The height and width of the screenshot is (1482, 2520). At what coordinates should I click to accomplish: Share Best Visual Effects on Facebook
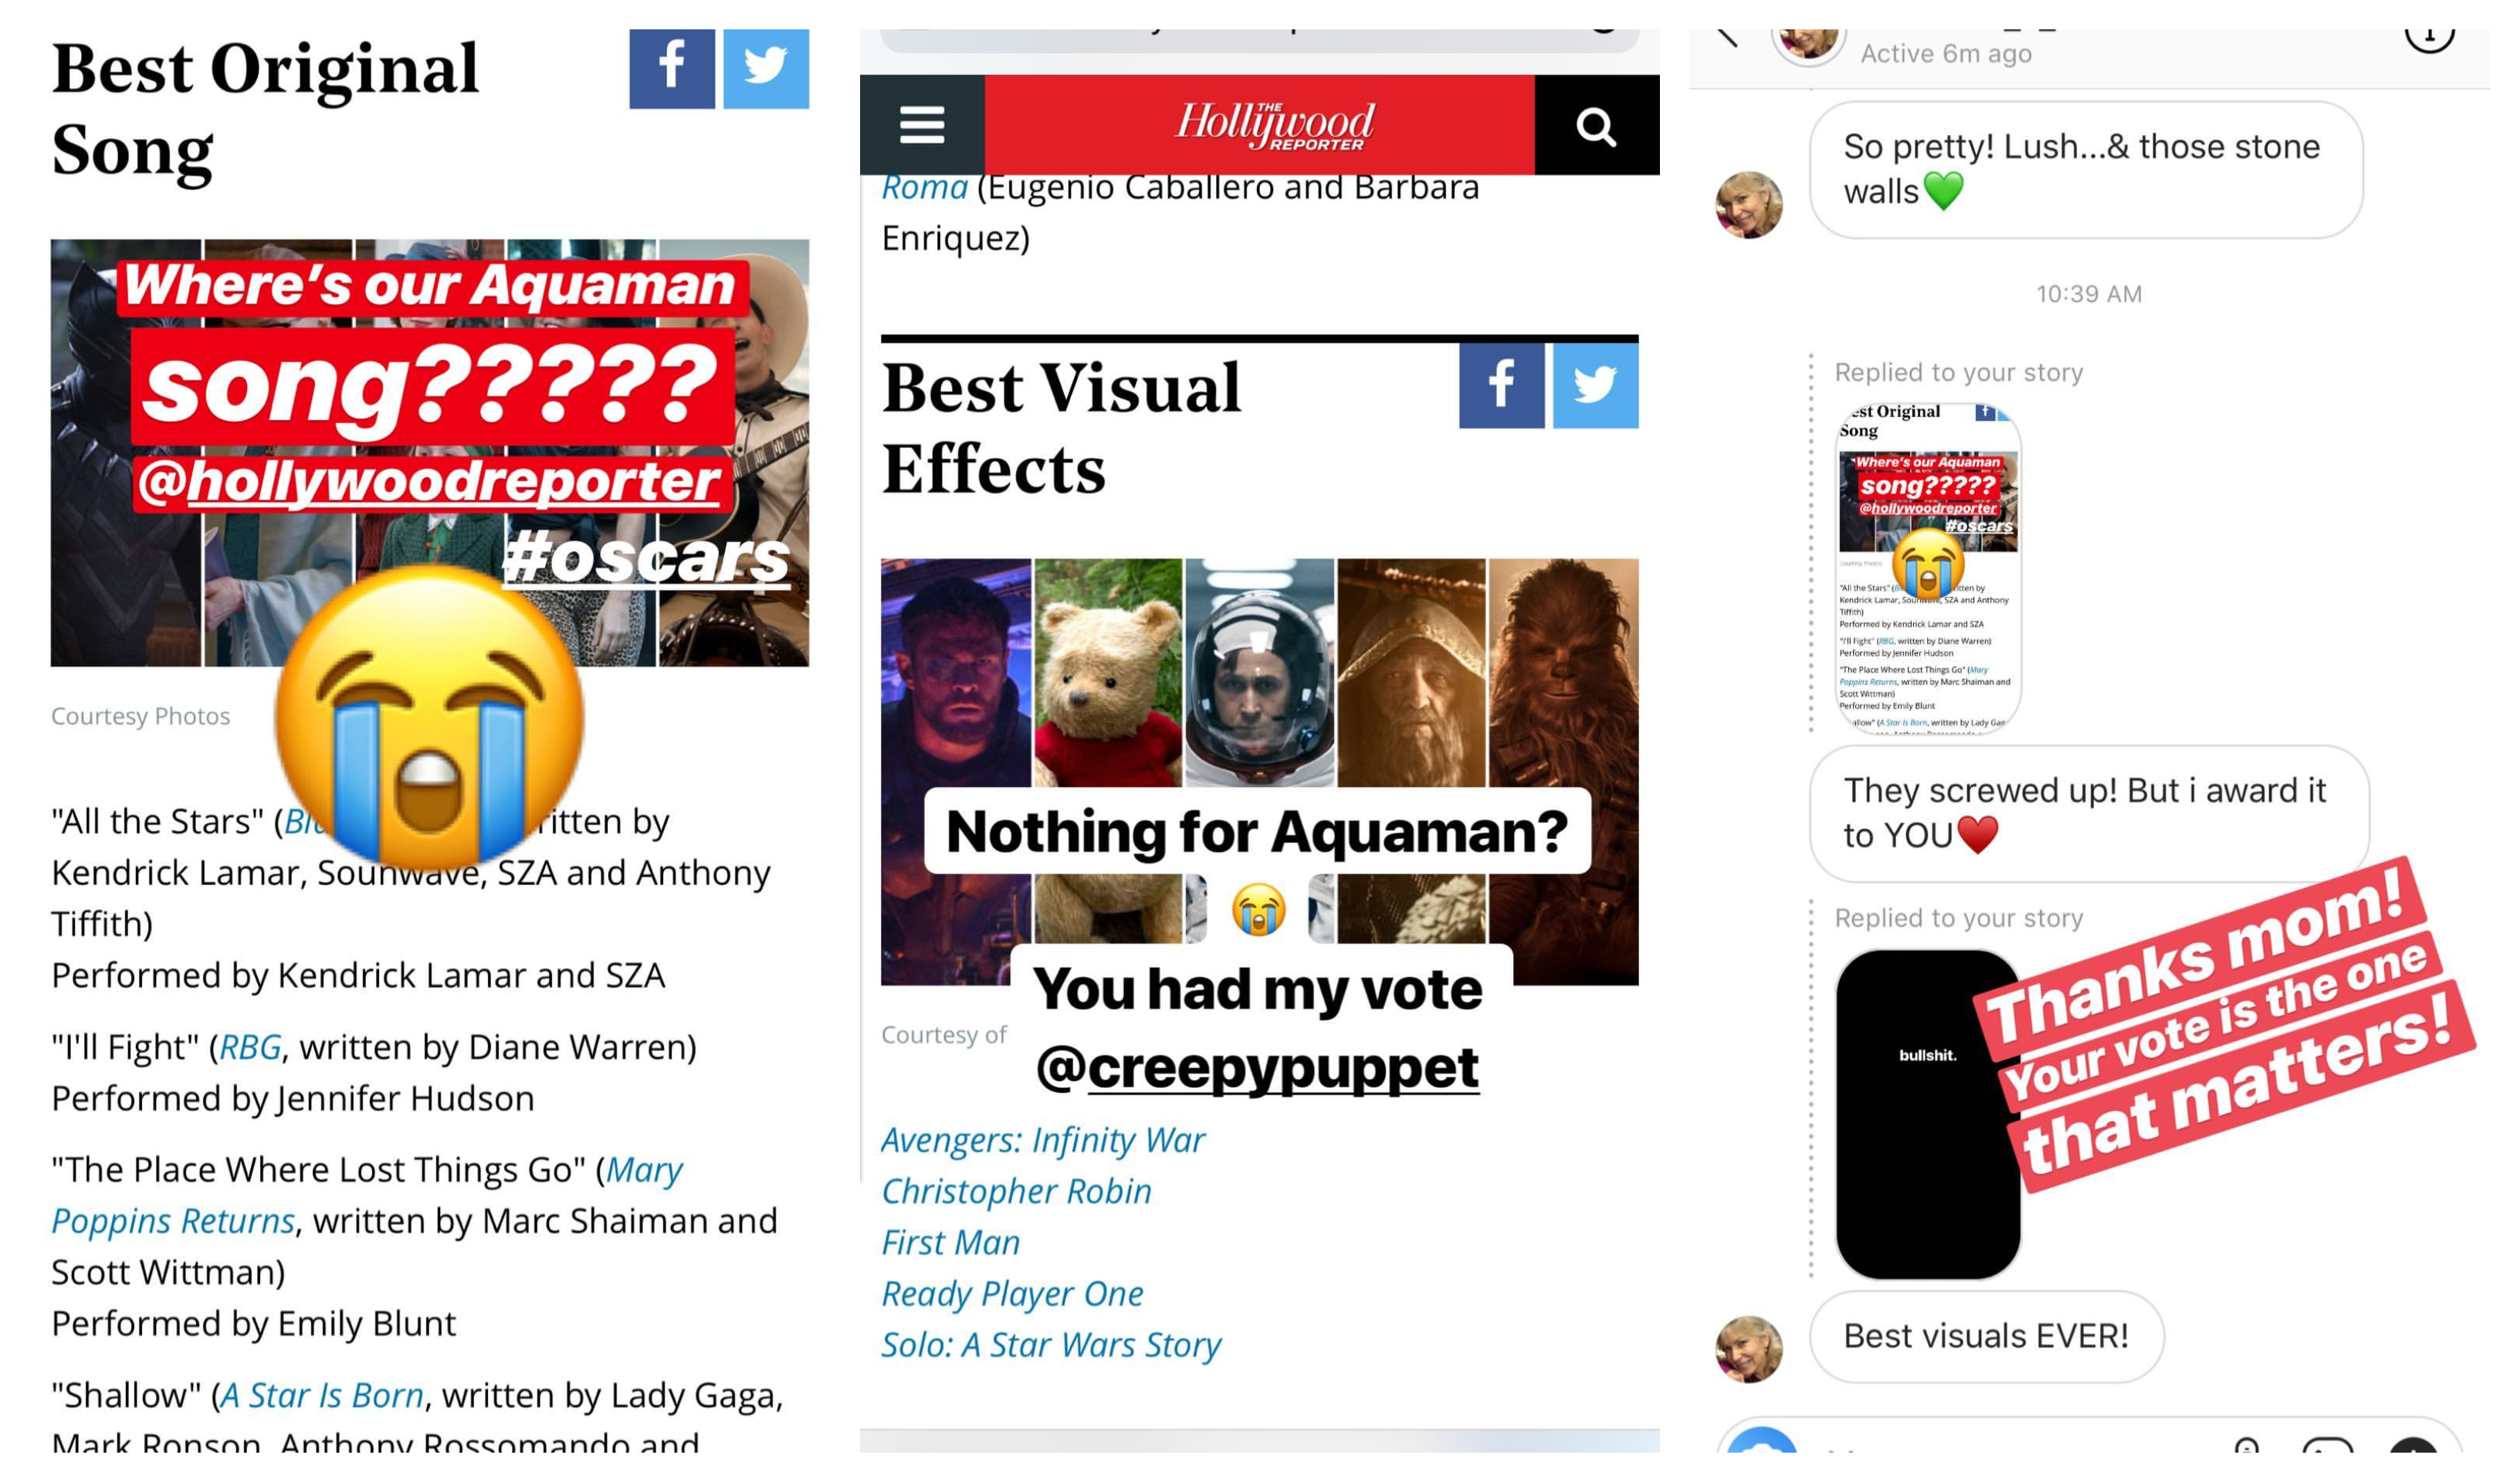pyautogui.click(x=1501, y=385)
